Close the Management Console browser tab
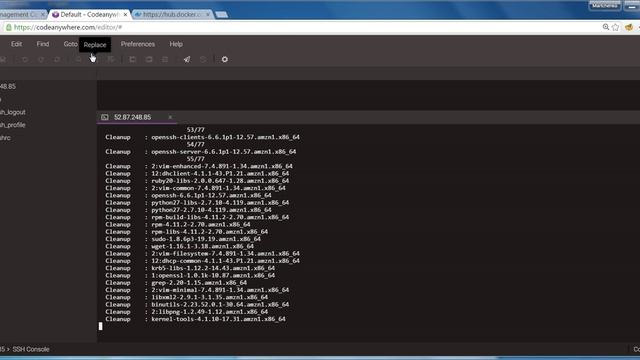Image resolution: width=640 pixels, height=360 pixels. point(43,14)
